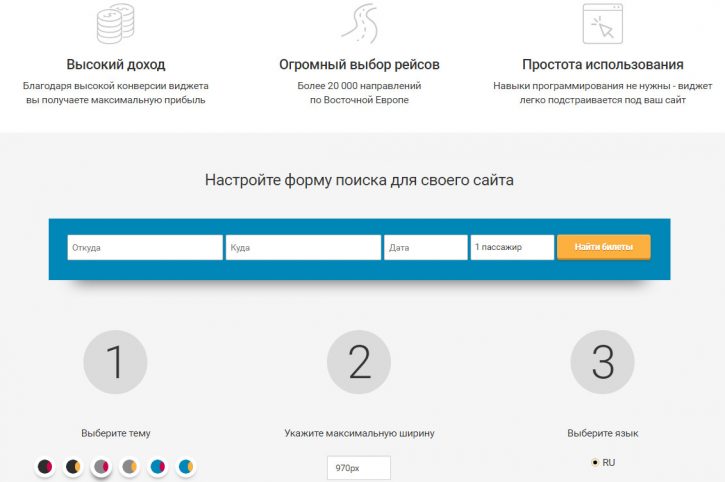Viewport: 725px width, 482px height.
Task: Select the blue and orange theme swatch
Action: click(x=186, y=466)
